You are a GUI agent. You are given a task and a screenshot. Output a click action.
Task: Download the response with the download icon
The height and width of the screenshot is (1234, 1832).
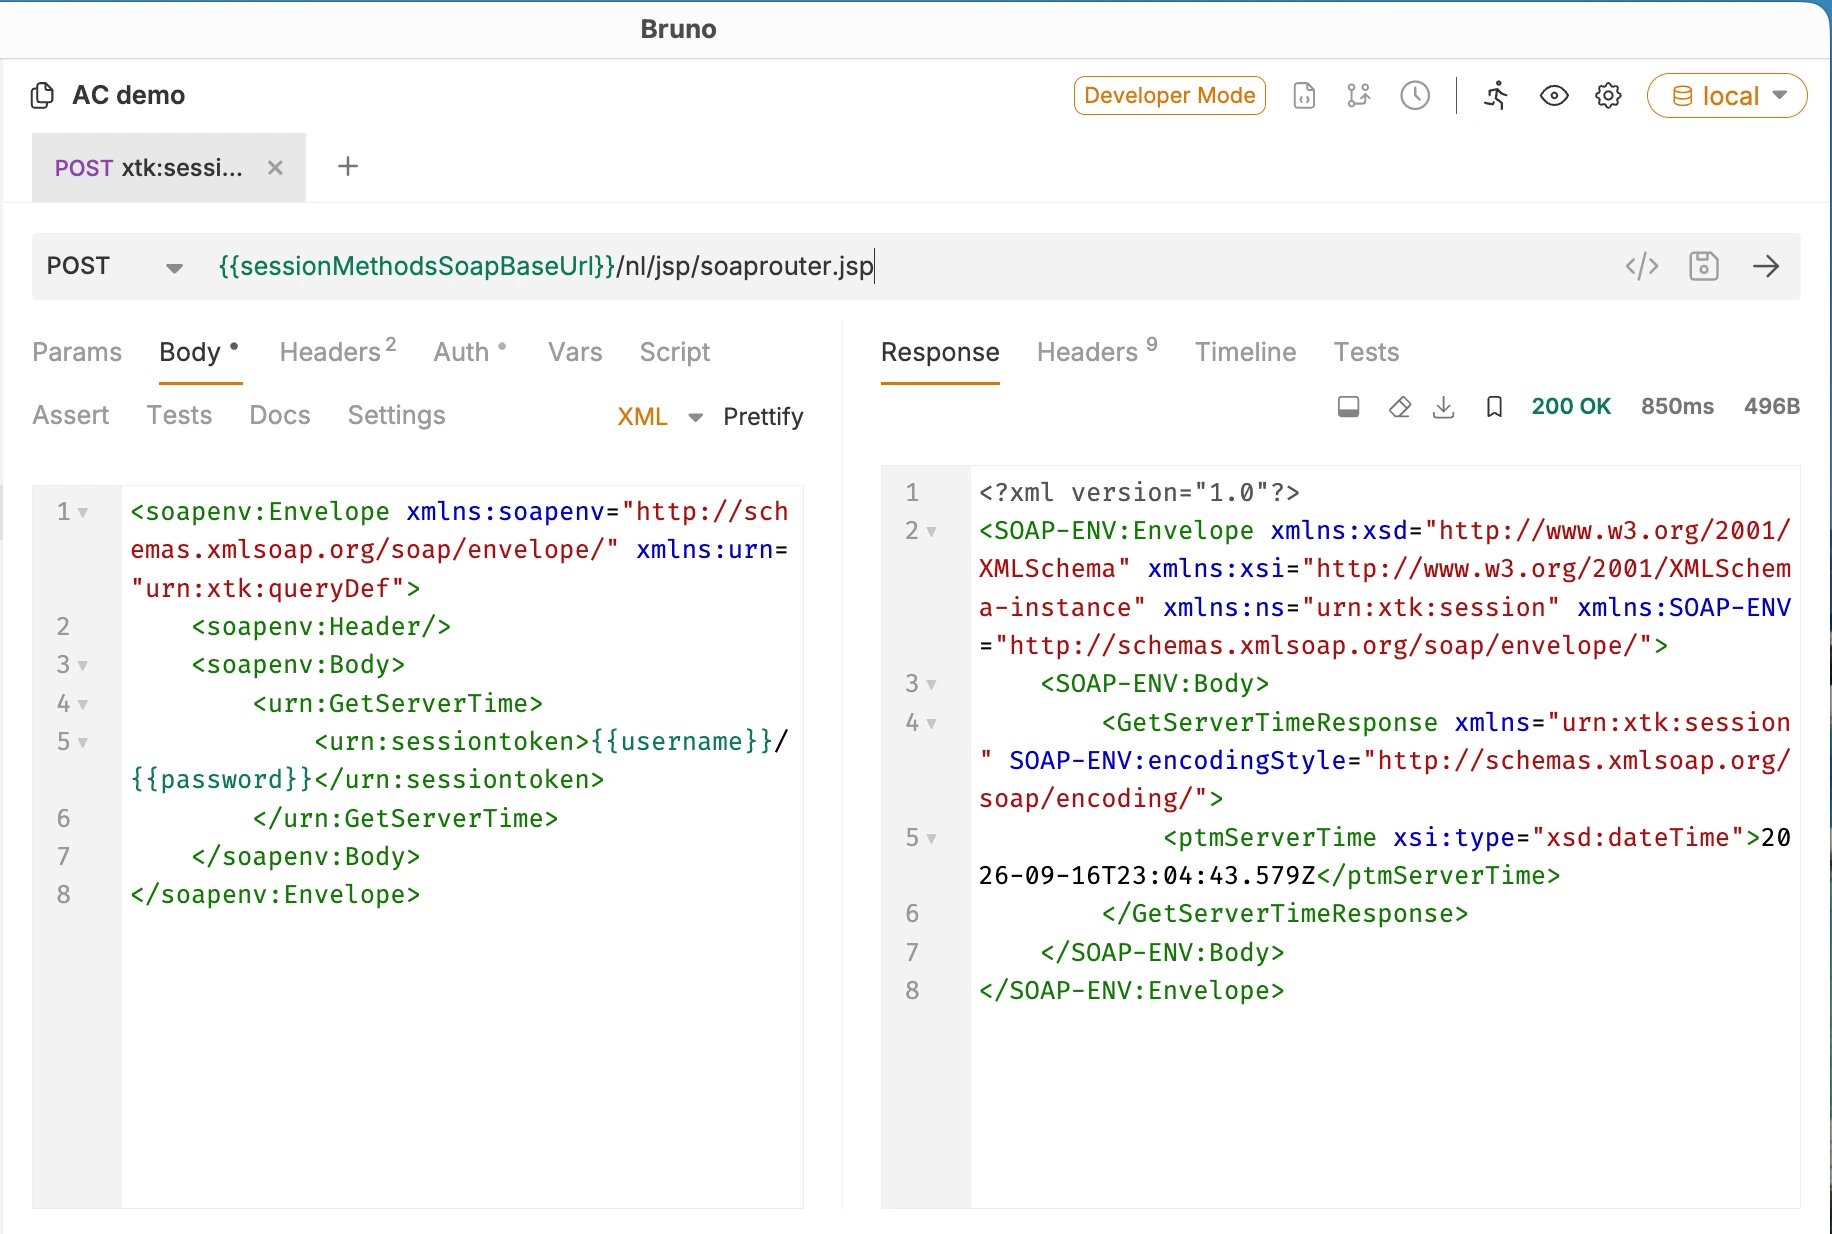point(1444,407)
